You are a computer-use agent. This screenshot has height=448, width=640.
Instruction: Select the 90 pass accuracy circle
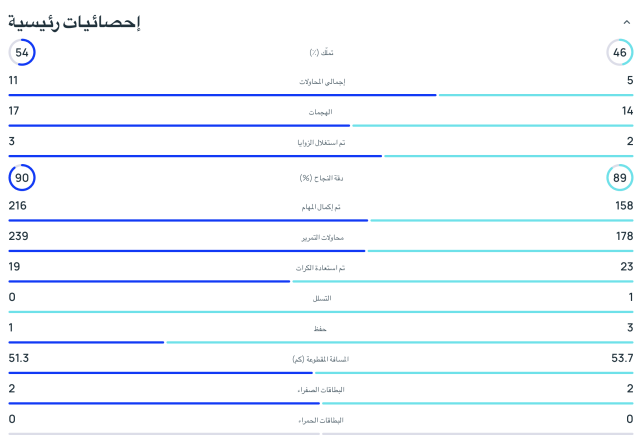point(22,178)
